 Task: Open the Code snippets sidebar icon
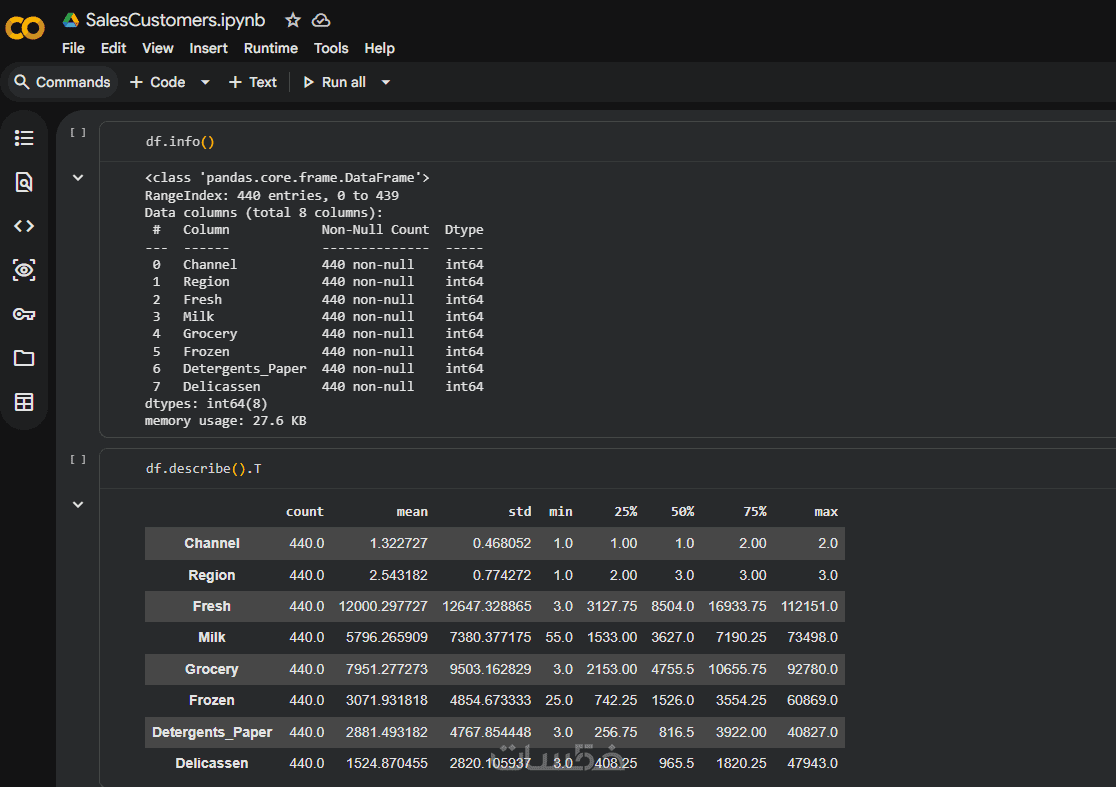click(x=24, y=226)
